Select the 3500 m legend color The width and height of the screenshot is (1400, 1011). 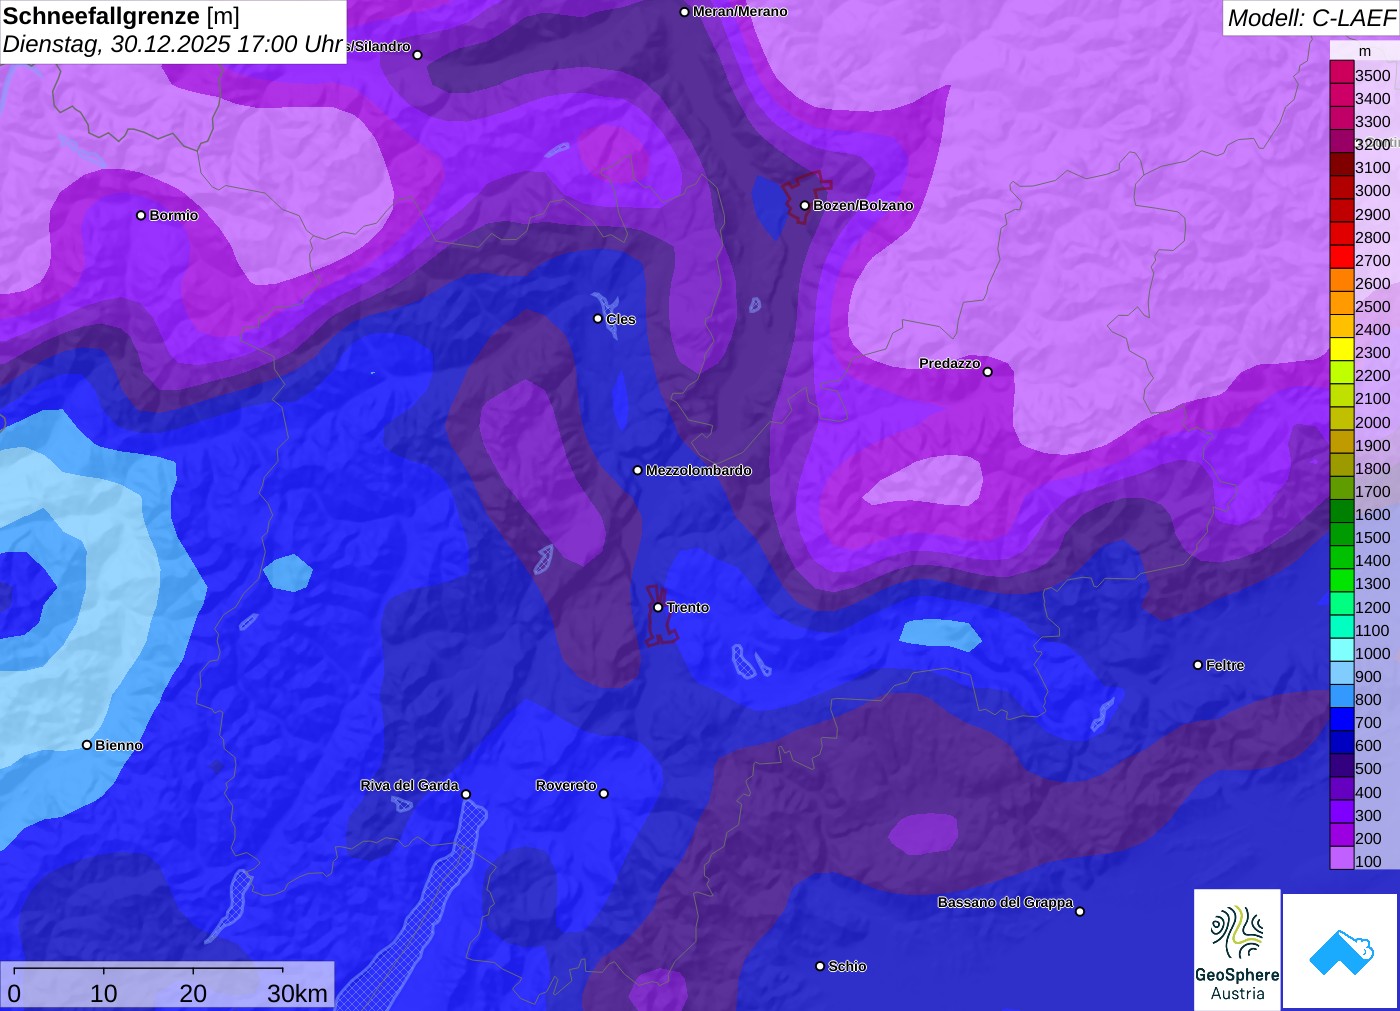[1342, 72]
